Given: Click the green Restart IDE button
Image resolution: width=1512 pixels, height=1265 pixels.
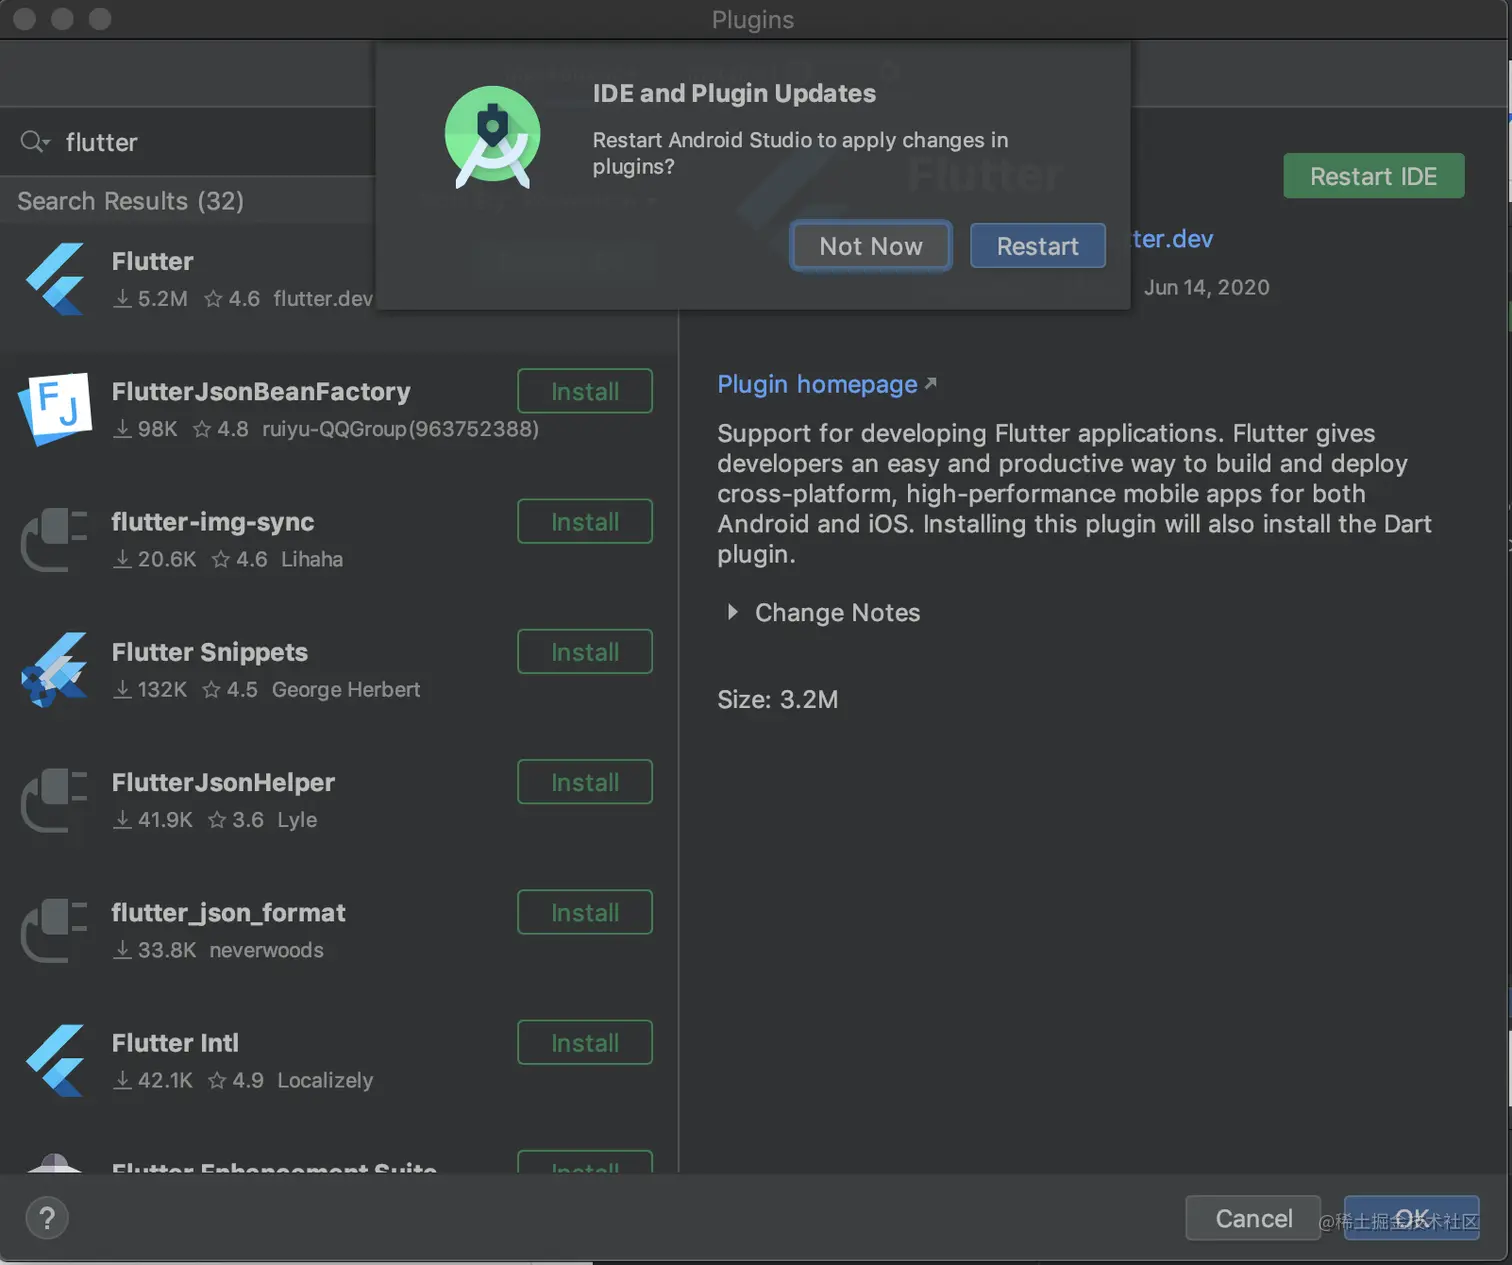Looking at the screenshot, I should coord(1374,176).
